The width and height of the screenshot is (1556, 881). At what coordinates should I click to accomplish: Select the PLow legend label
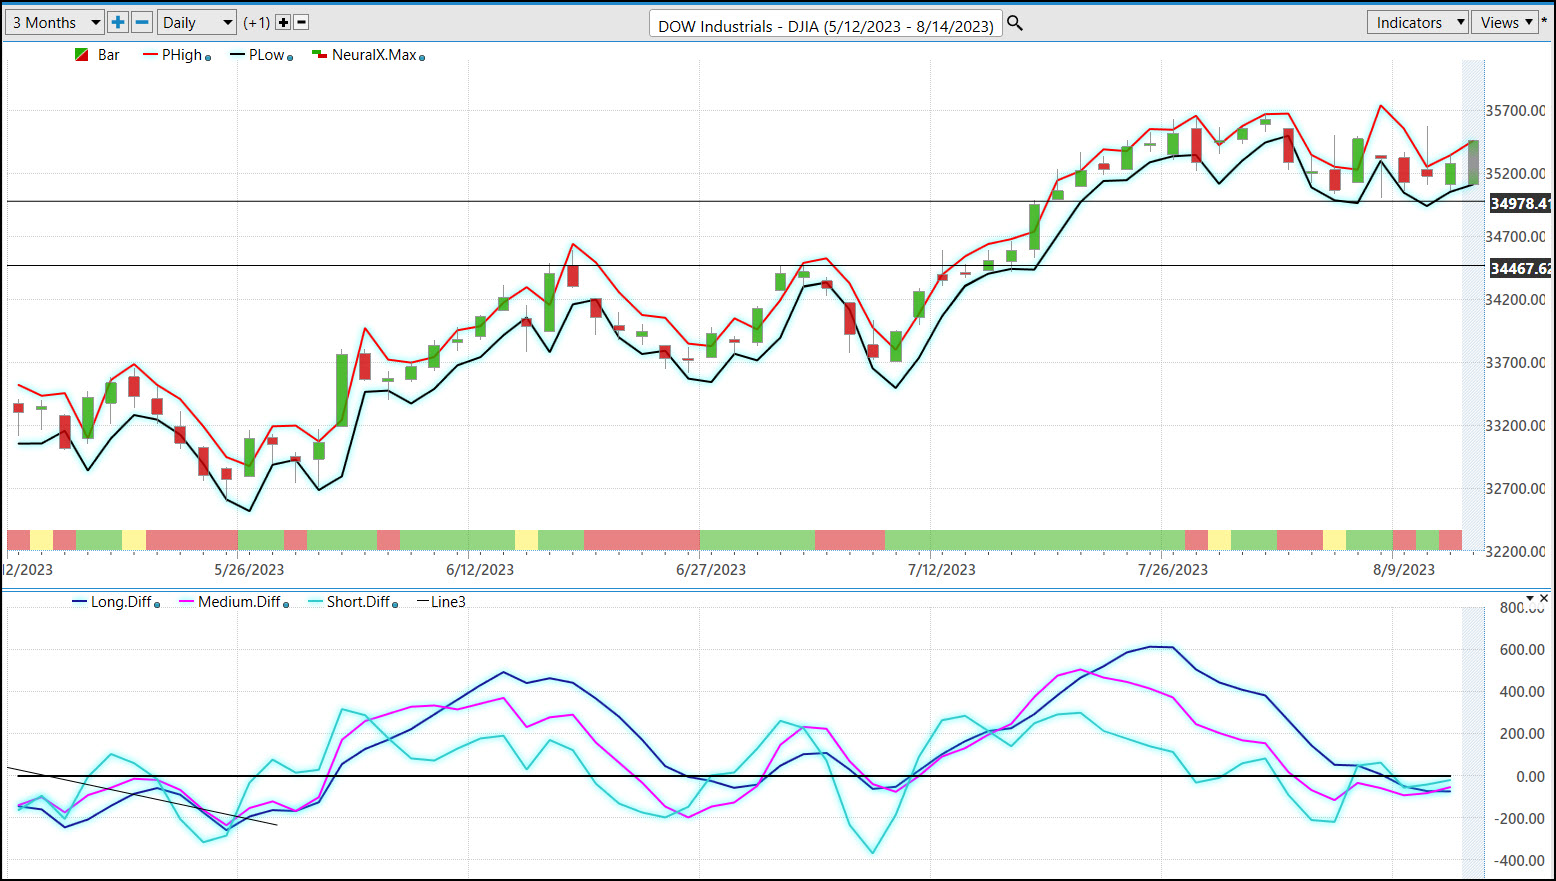(267, 55)
